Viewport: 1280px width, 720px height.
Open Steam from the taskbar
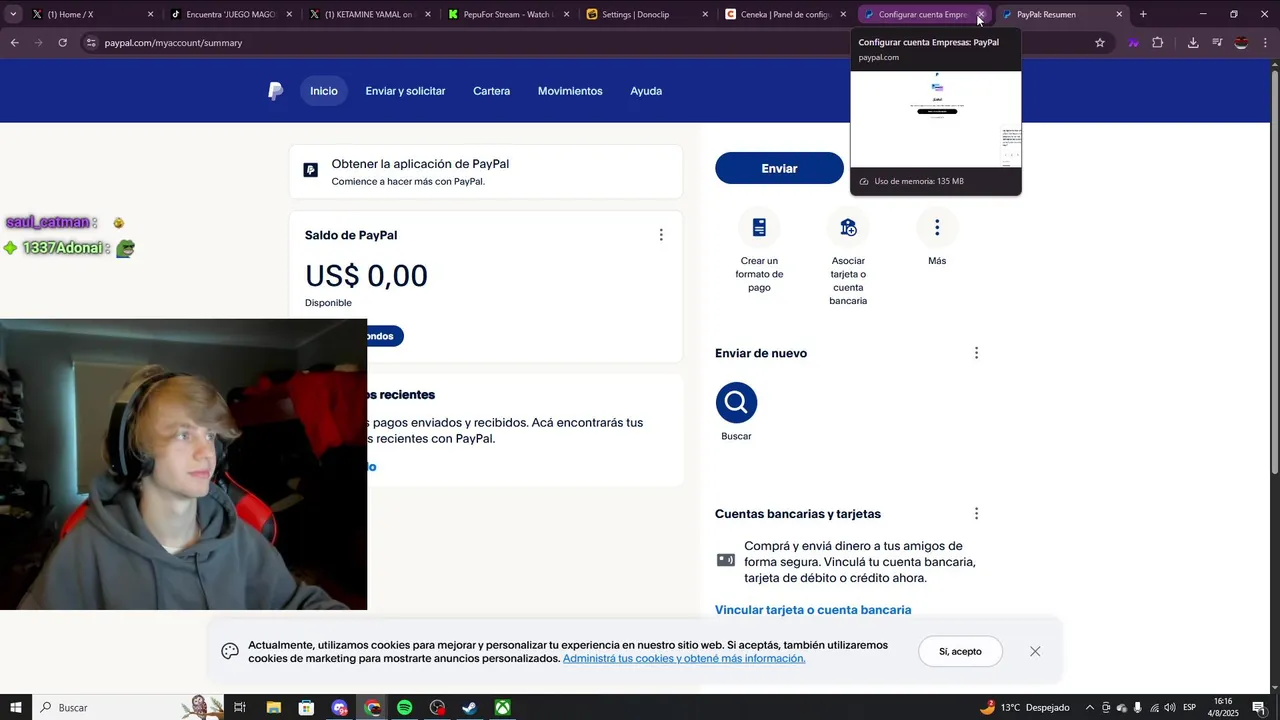(469, 707)
